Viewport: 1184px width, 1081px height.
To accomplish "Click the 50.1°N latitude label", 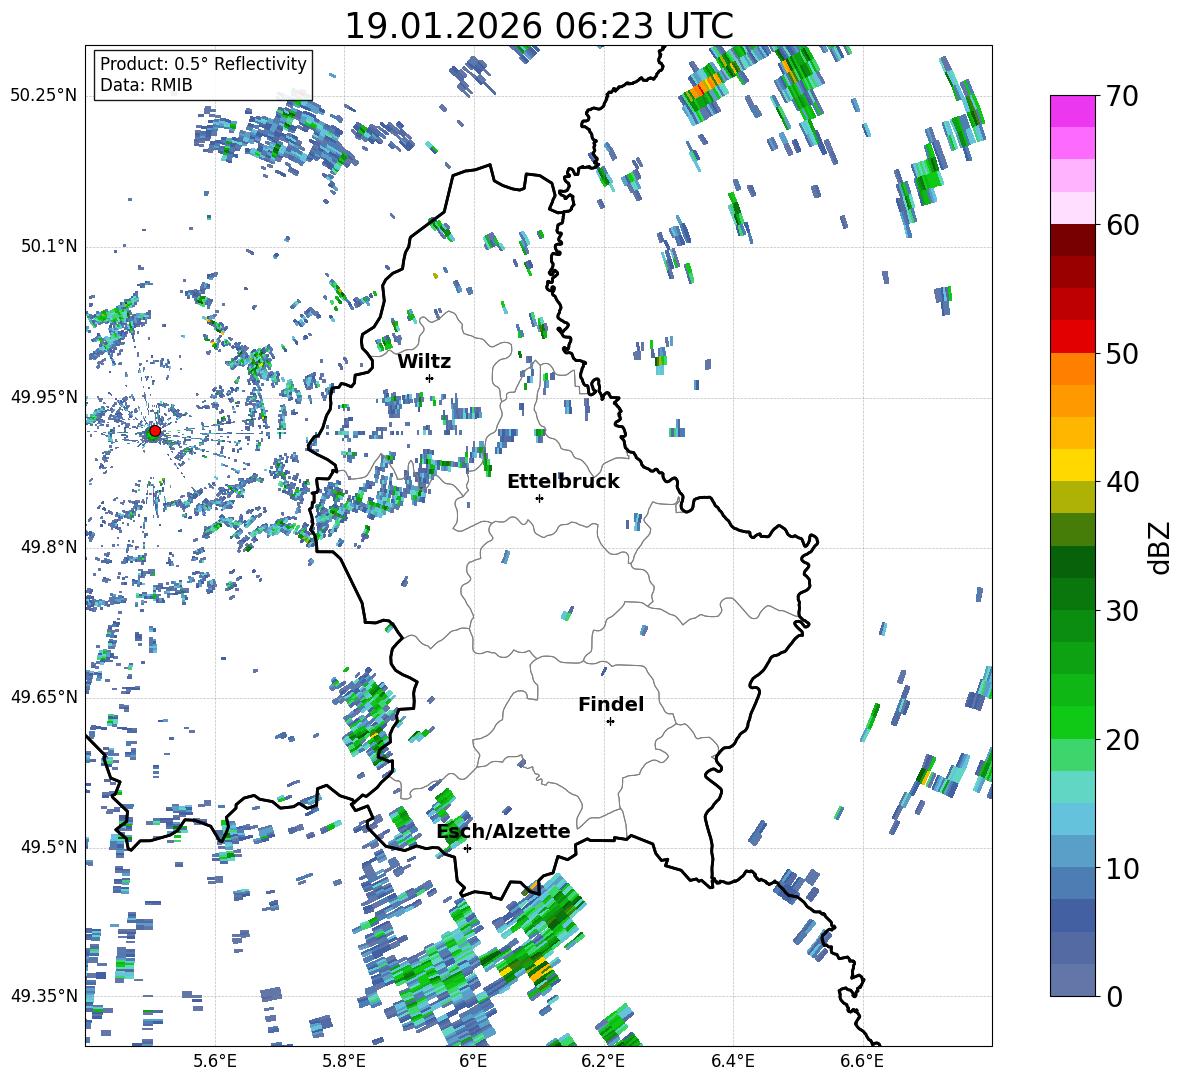I will point(48,246).
